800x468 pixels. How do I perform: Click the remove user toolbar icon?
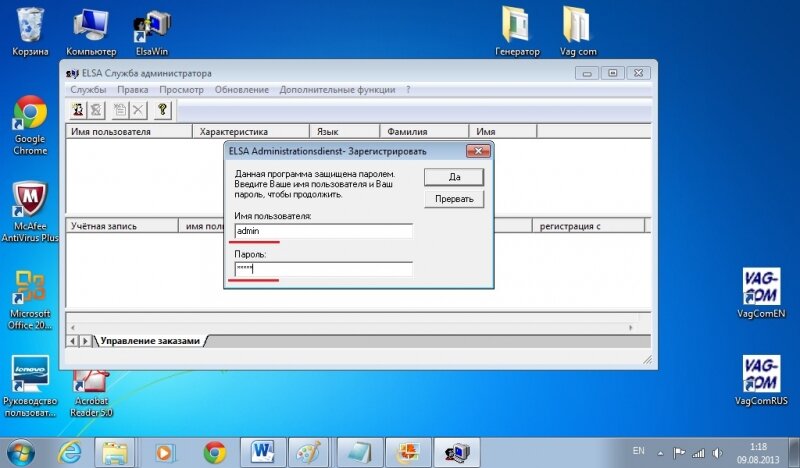pyautogui.click(x=96, y=110)
